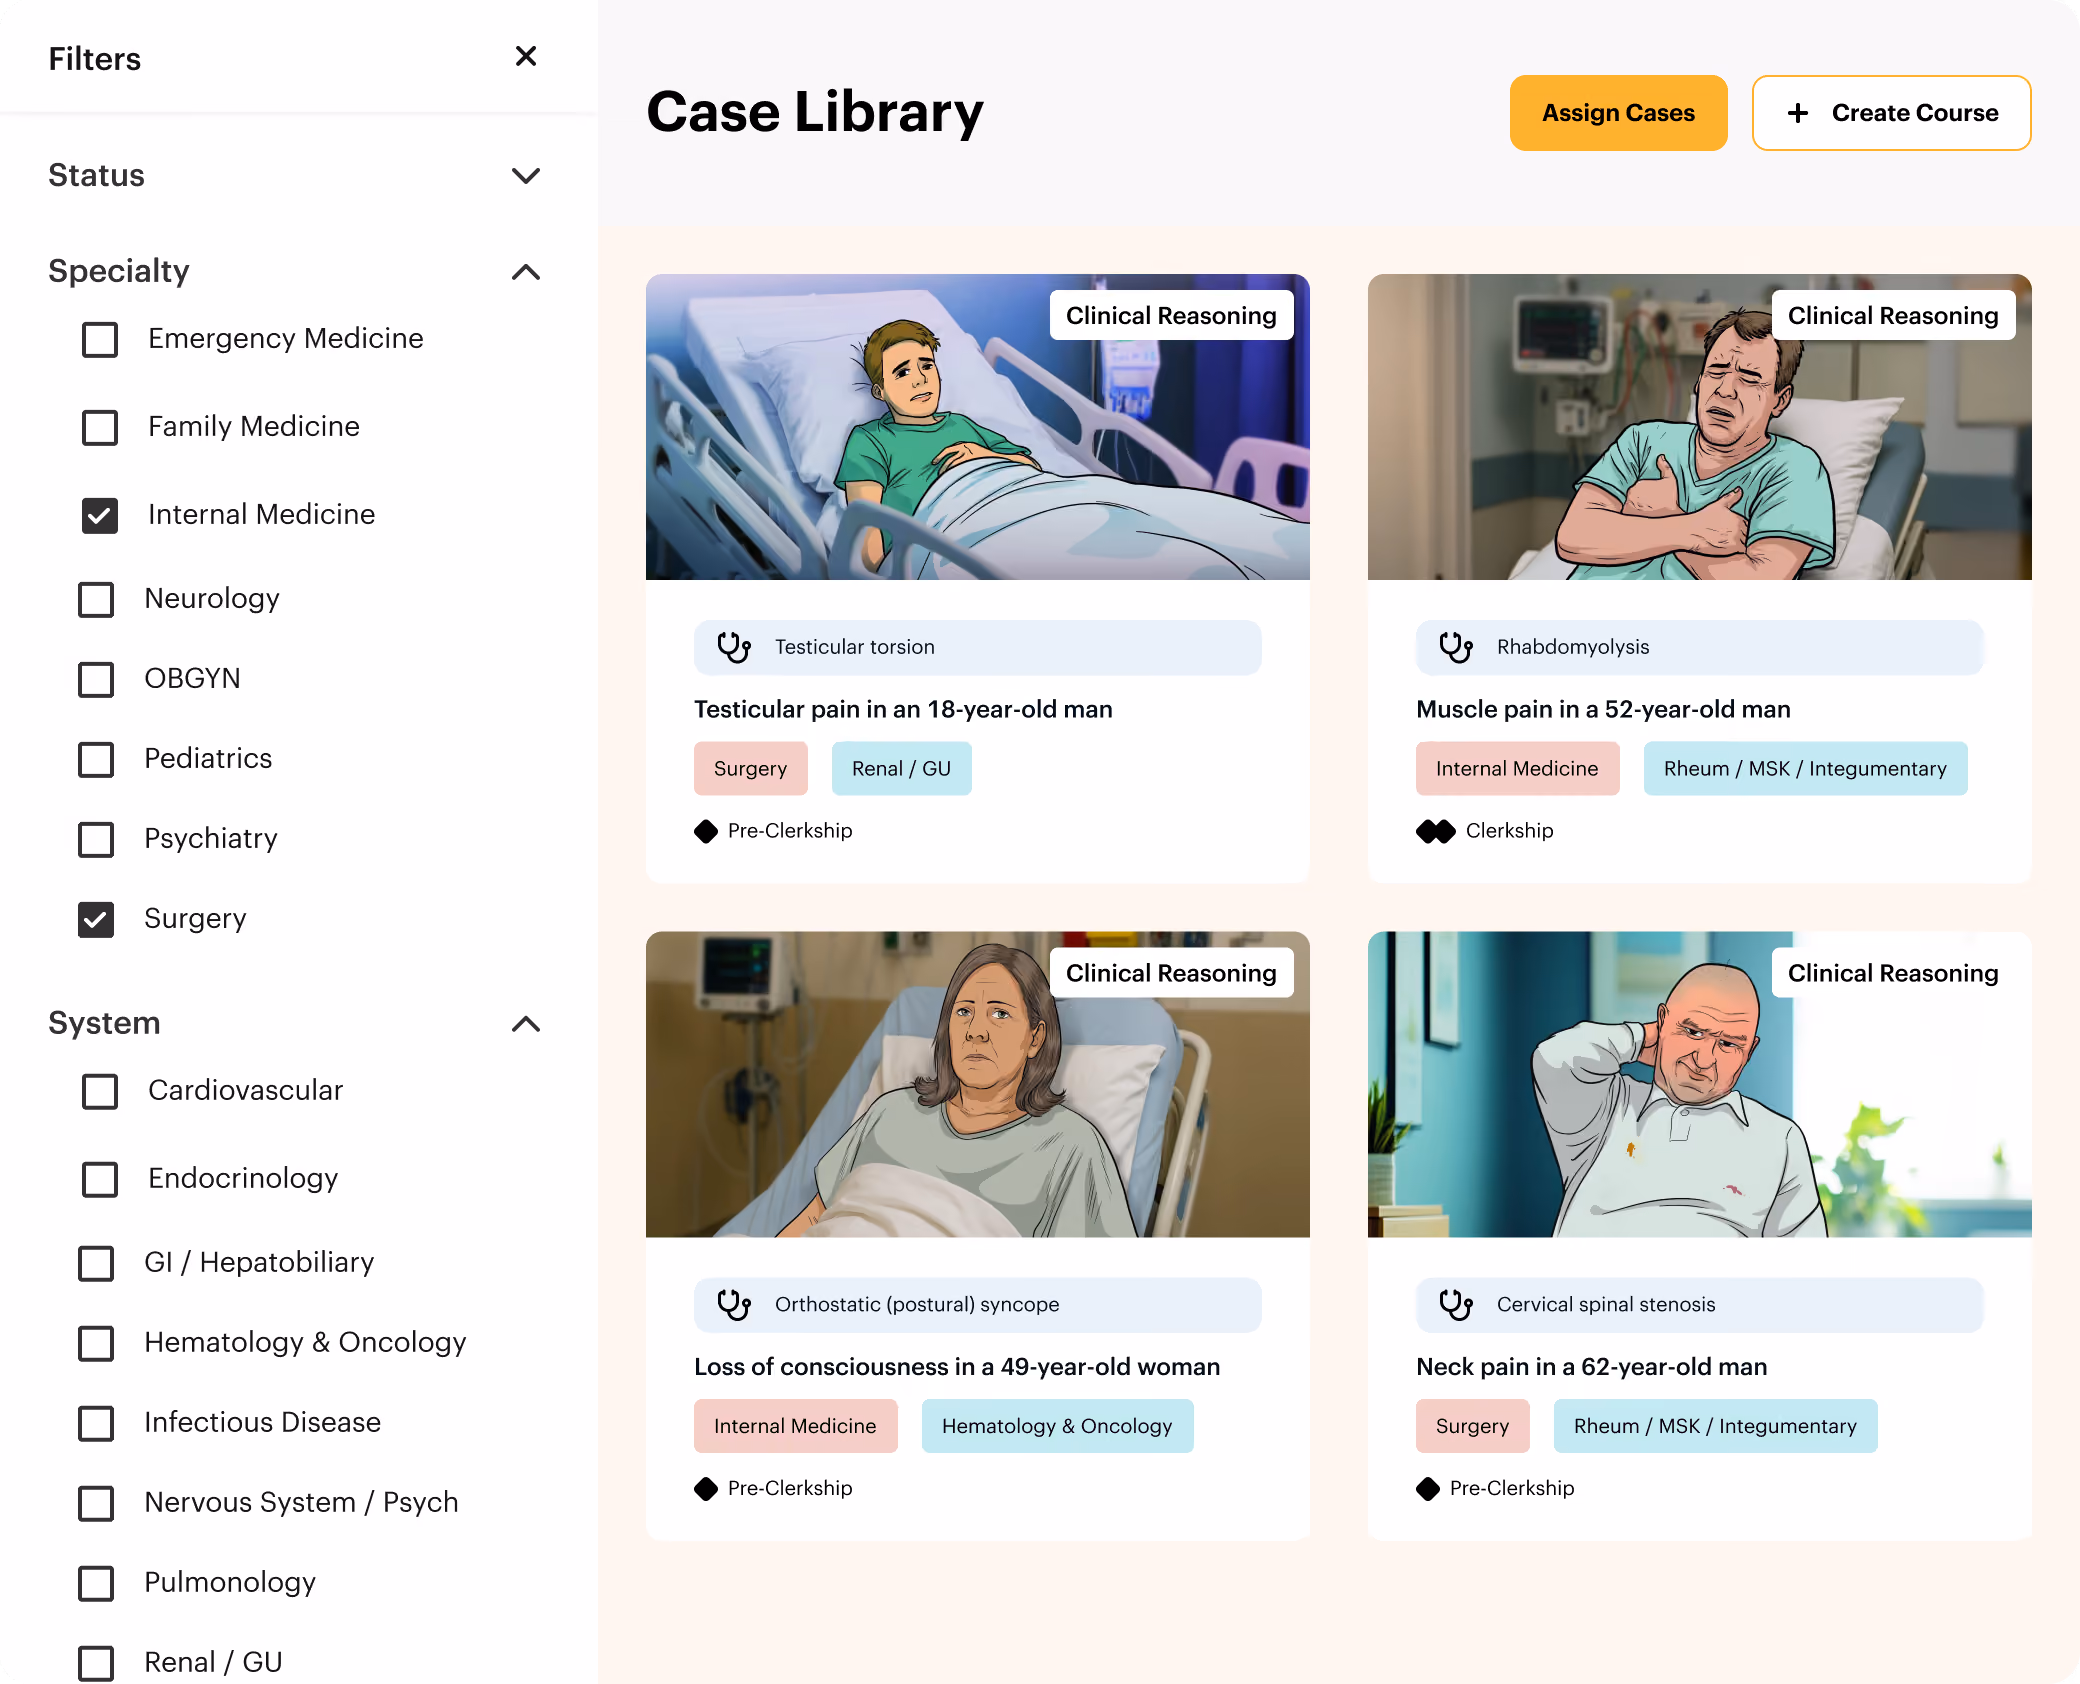The width and height of the screenshot is (2080, 1684).
Task: Click the Renal / GU tag on Testicular card
Action: (901, 769)
